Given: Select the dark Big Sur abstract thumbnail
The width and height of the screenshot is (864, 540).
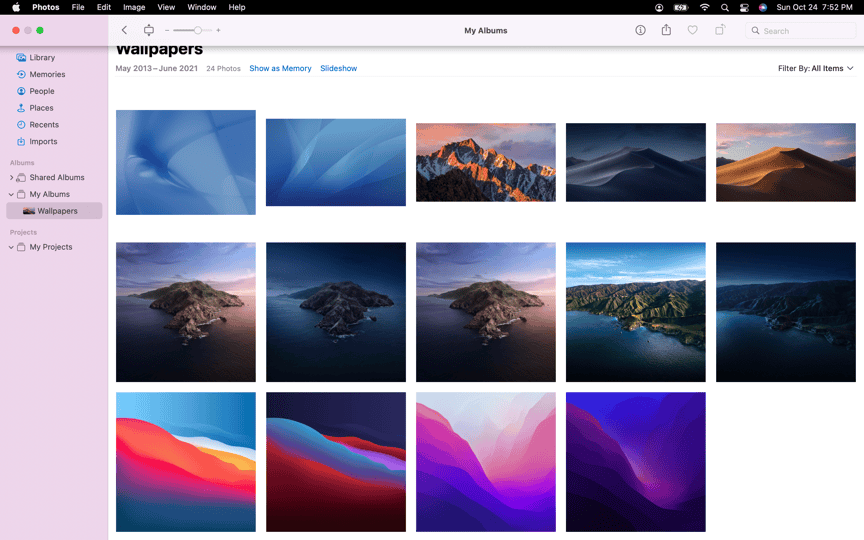Looking at the screenshot, I should click(336, 462).
